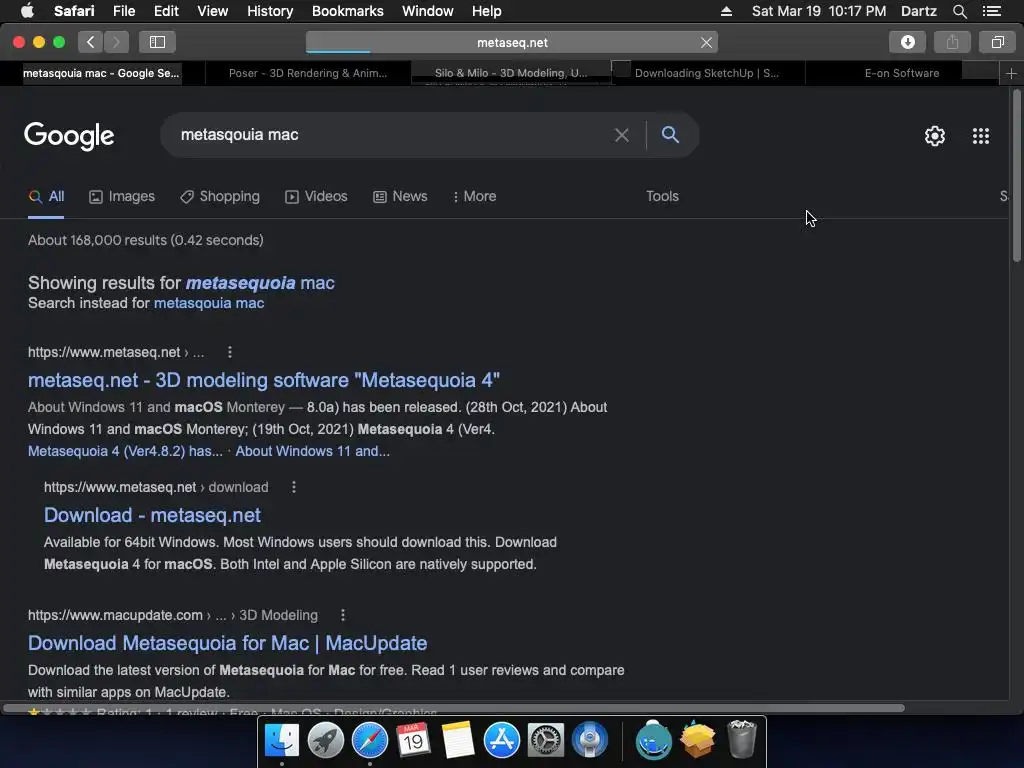Go back with Safari back arrow
Image resolution: width=1024 pixels, height=768 pixels.
(91, 42)
